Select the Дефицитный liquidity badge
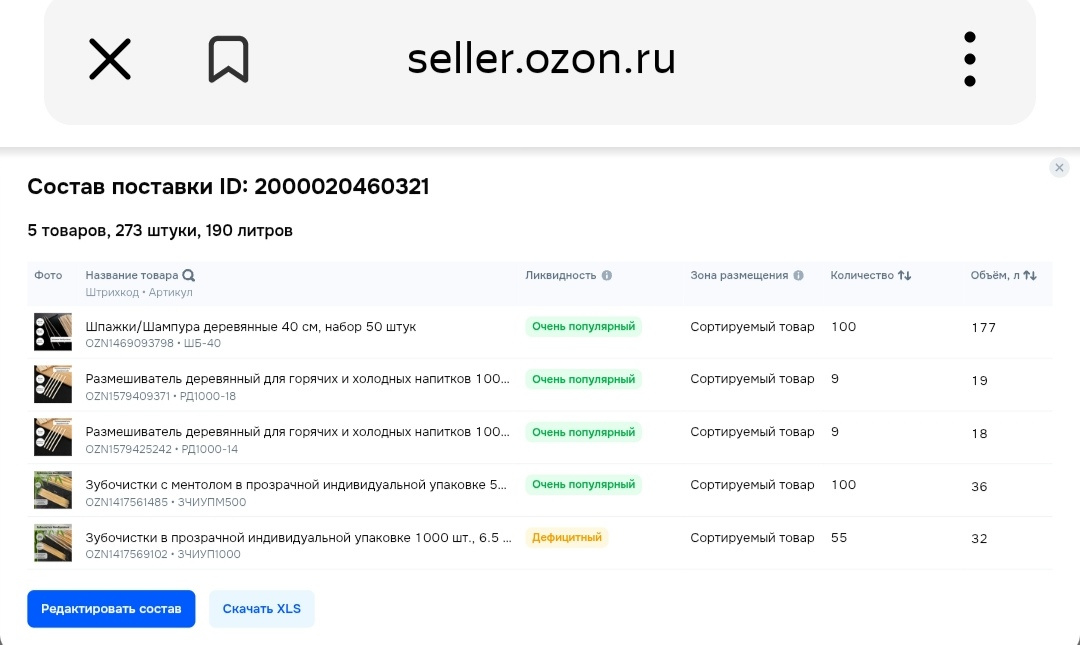 point(567,538)
